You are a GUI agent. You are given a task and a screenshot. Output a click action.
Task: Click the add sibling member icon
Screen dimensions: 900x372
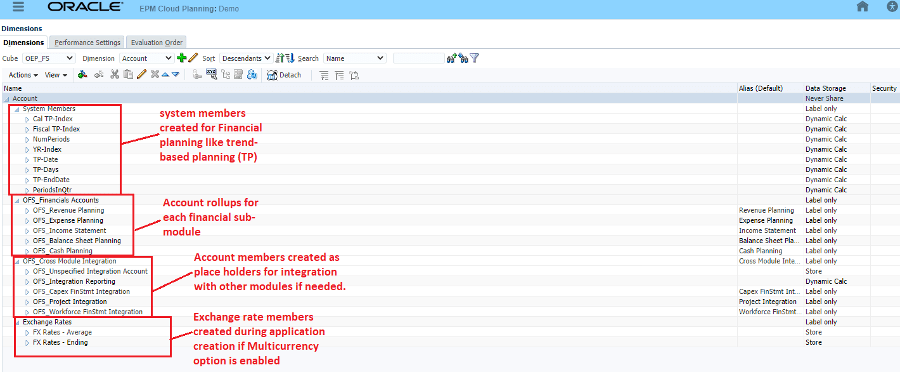[x=99, y=75]
